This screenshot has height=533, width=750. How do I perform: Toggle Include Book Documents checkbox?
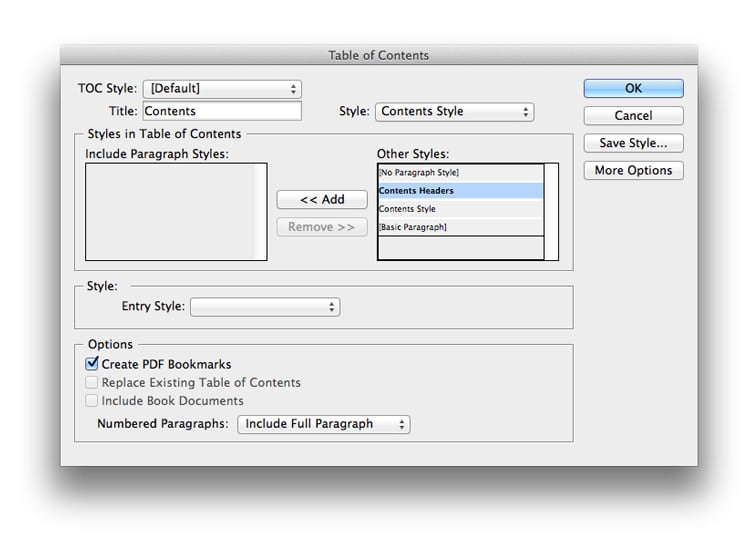point(91,400)
